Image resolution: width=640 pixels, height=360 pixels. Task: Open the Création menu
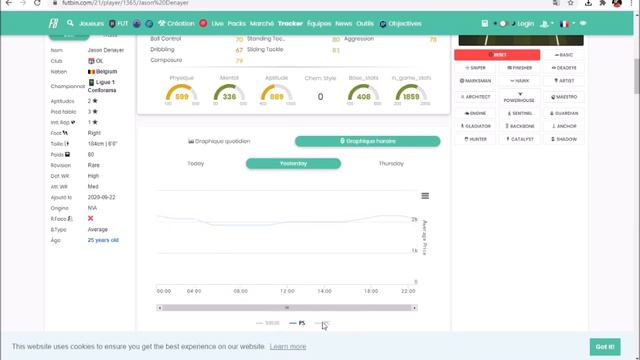(176, 24)
